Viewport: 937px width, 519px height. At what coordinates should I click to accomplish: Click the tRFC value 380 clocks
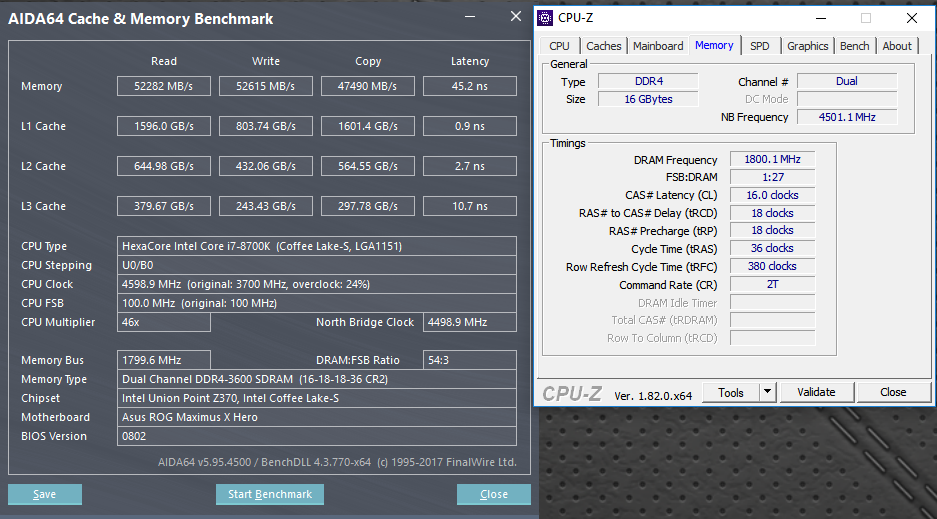point(772,266)
